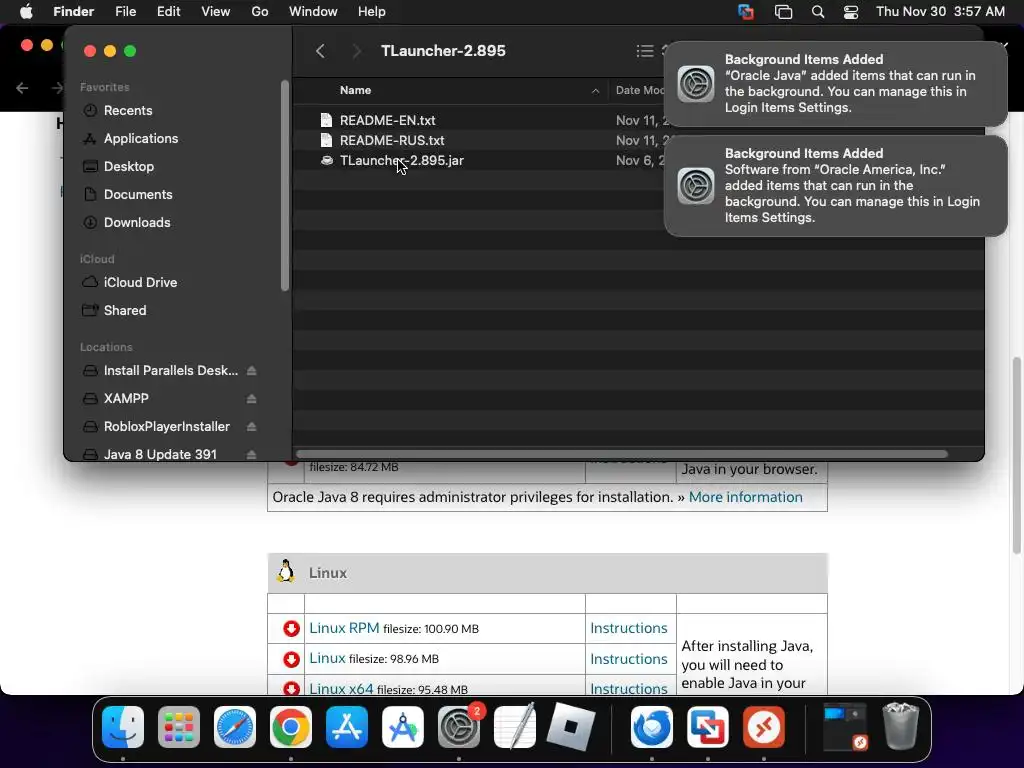This screenshot has width=1024, height=768.
Task: Launch Roblox from the dock
Action: click(571, 727)
